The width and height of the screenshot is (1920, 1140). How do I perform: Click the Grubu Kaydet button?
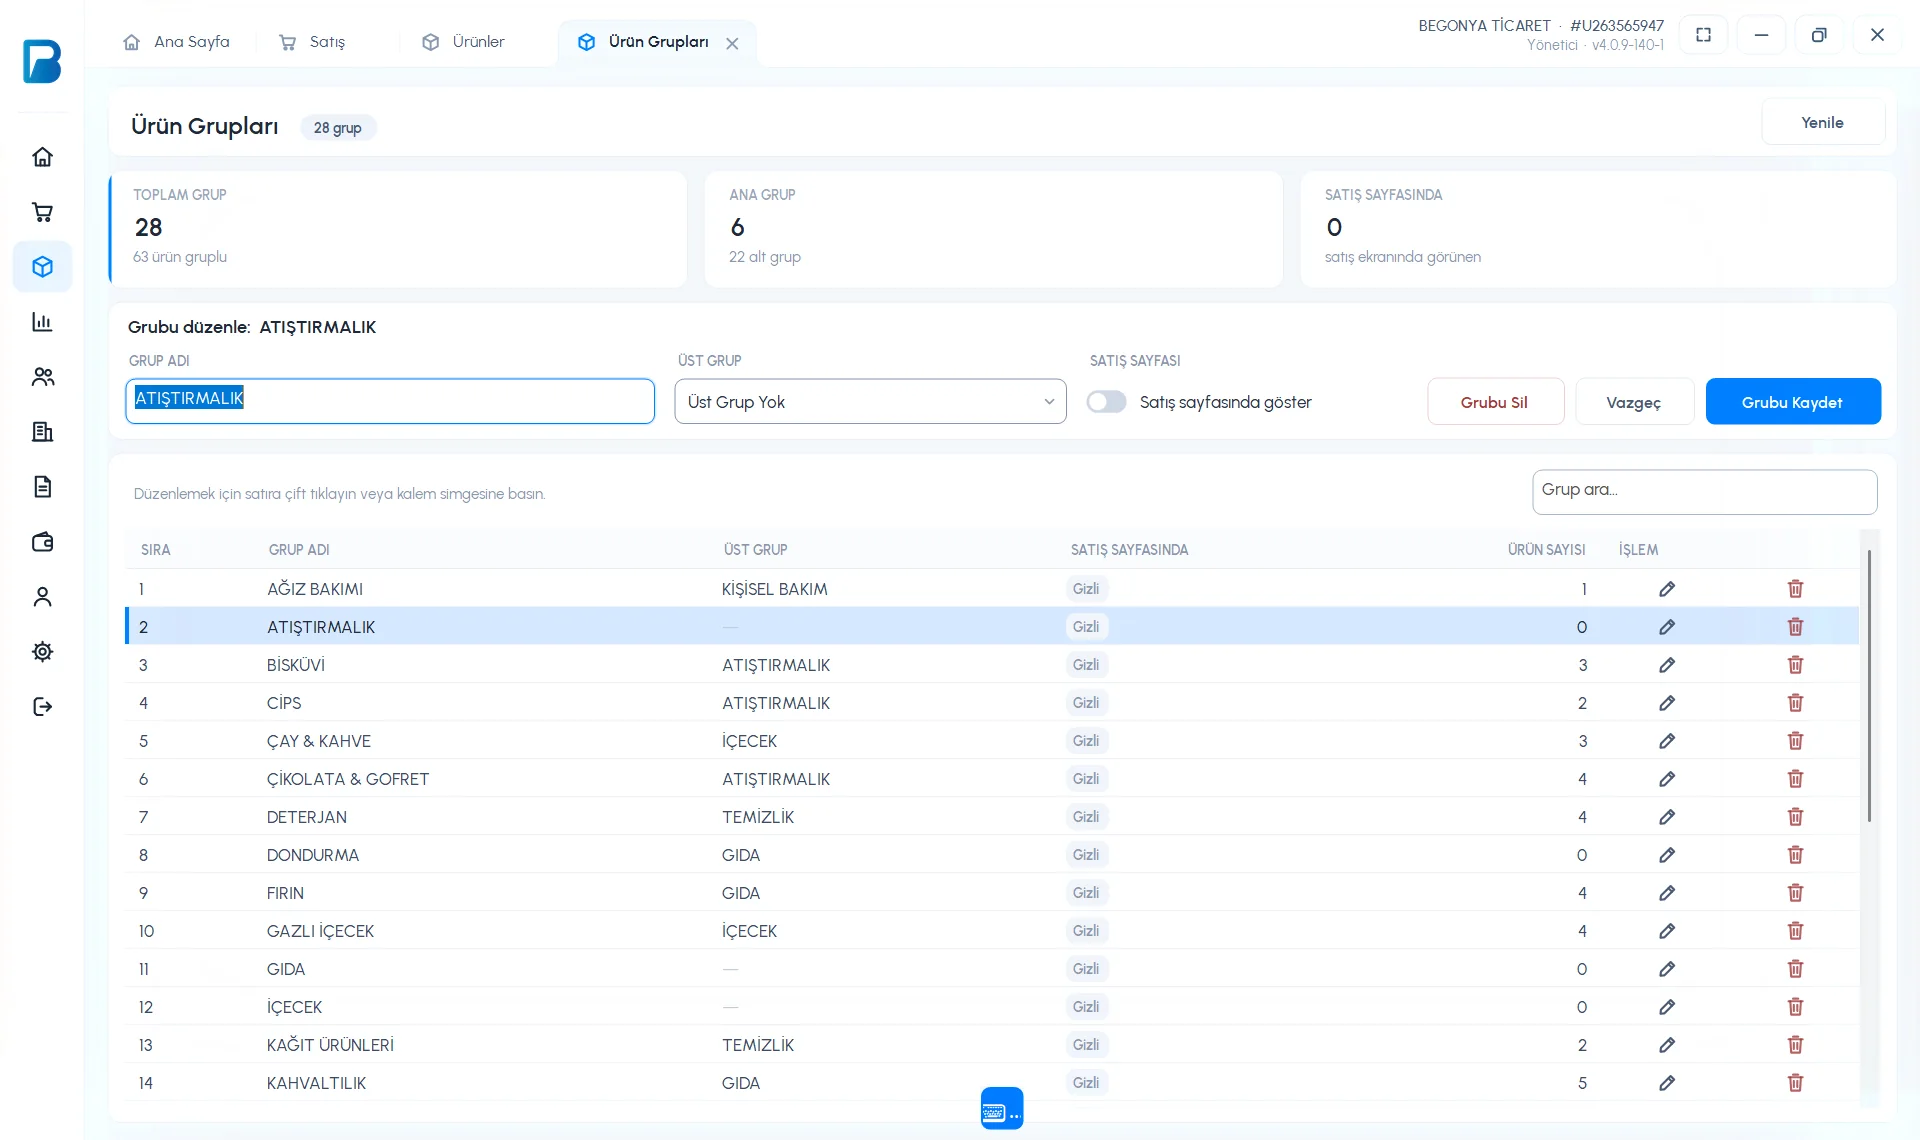click(x=1793, y=402)
